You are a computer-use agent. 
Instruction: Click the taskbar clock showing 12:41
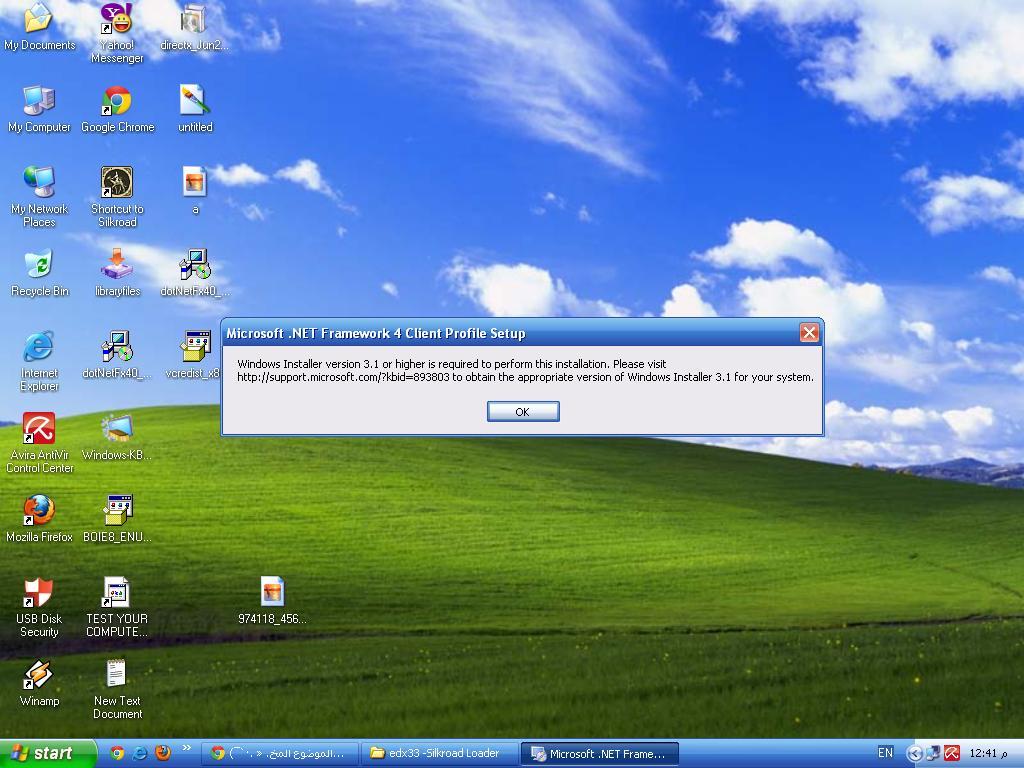[x=988, y=754]
